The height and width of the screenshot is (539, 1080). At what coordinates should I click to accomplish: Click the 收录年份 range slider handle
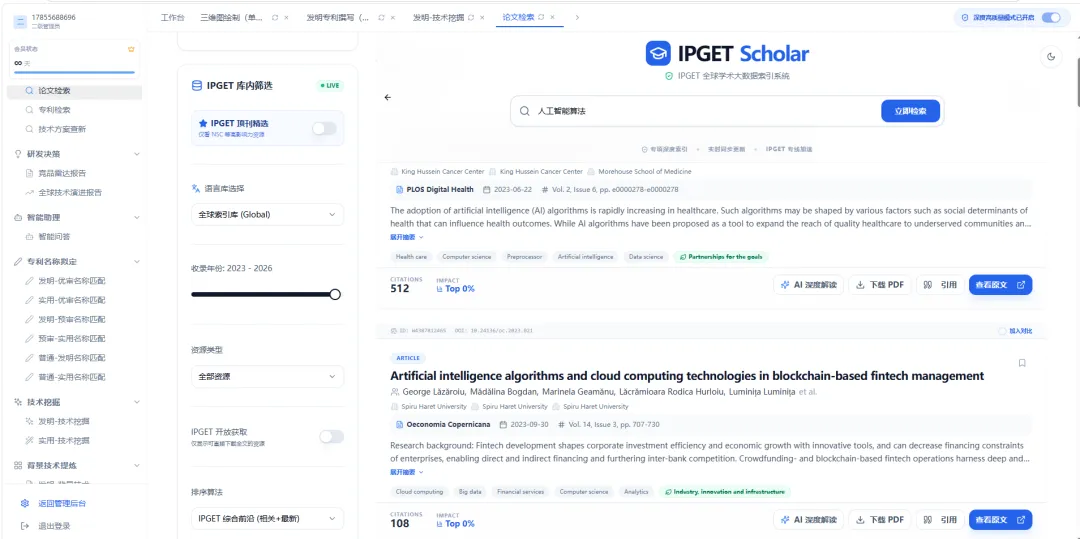click(335, 295)
